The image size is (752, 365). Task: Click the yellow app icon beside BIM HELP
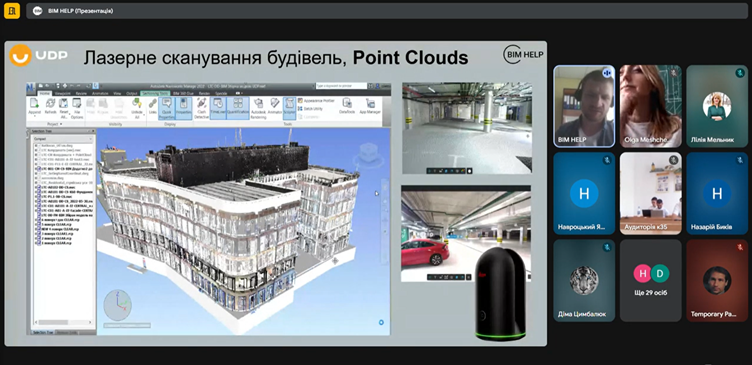click(x=12, y=11)
